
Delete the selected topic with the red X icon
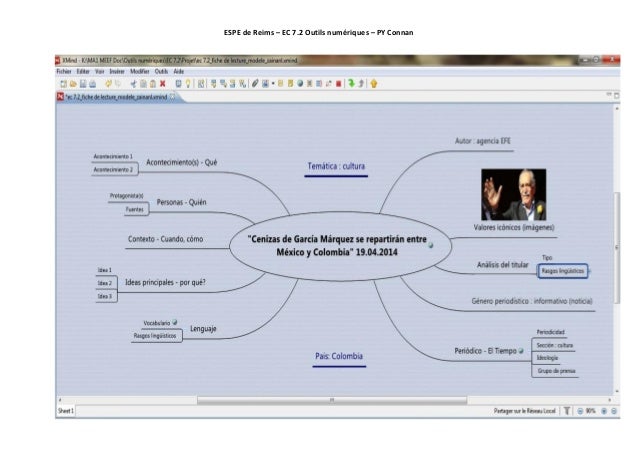[163, 84]
